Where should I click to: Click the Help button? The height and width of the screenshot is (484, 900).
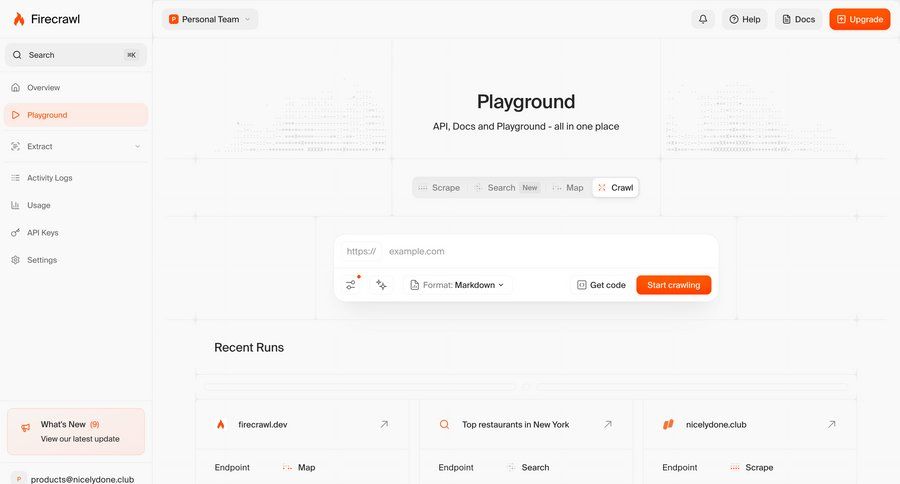tap(744, 20)
